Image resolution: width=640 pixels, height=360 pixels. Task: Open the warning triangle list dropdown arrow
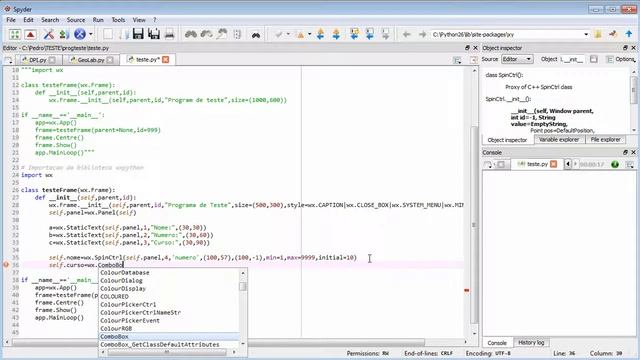[x=309, y=34]
